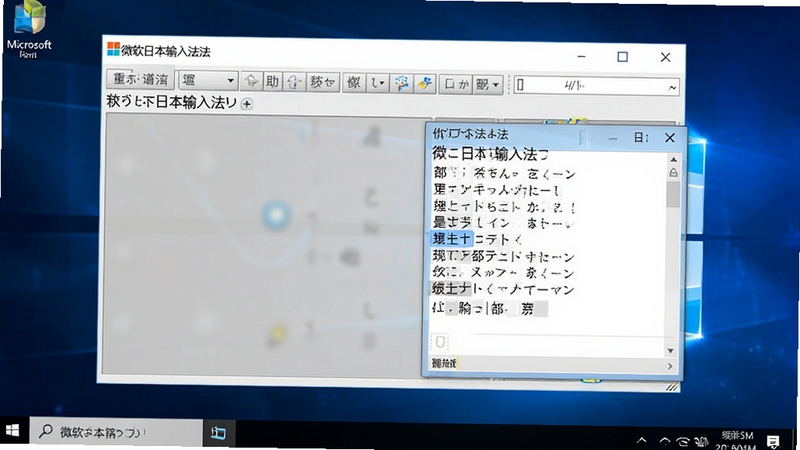Click the curved arrow icon after 助
The image size is (800, 450).
point(294,82)
